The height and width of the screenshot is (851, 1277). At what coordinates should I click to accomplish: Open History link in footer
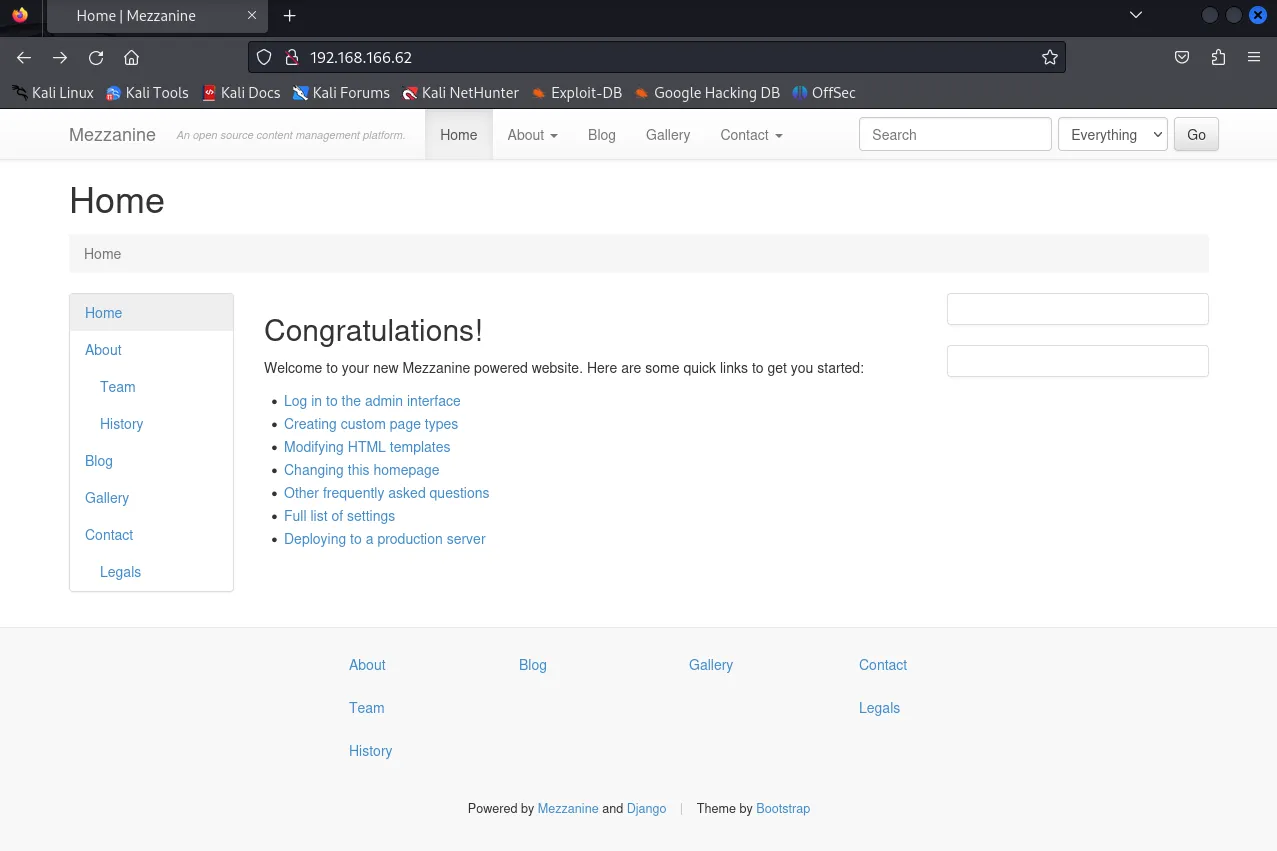coord(370,751)
